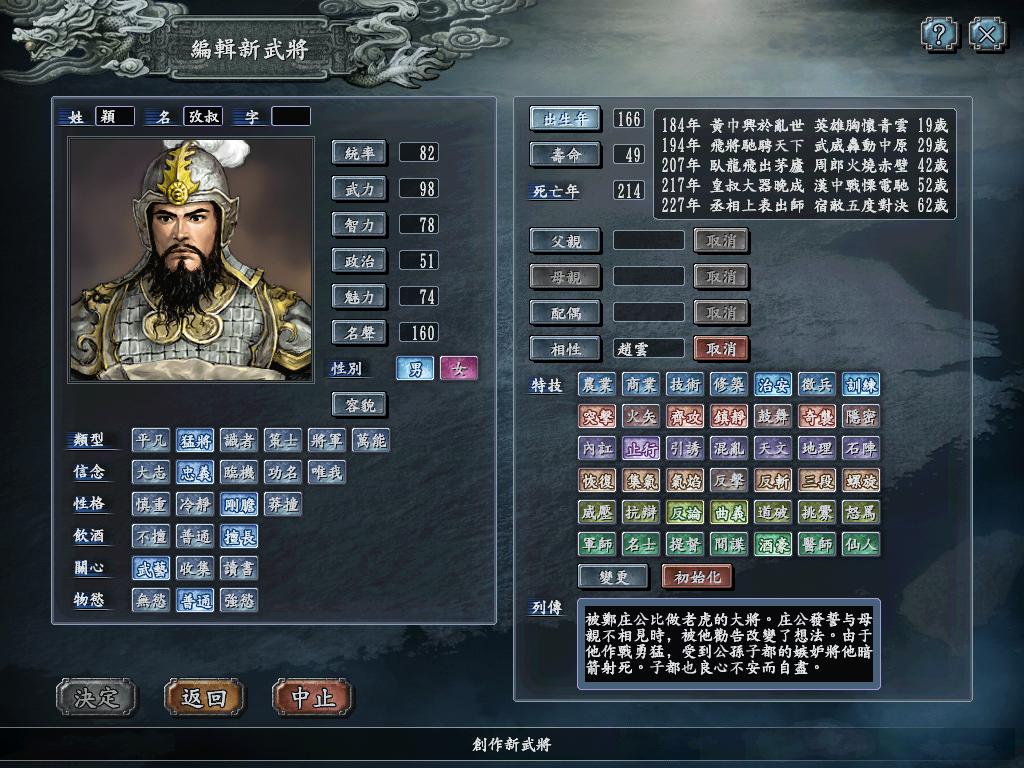
Task: Open the 父親 selection
Action: tap(566, 241)
